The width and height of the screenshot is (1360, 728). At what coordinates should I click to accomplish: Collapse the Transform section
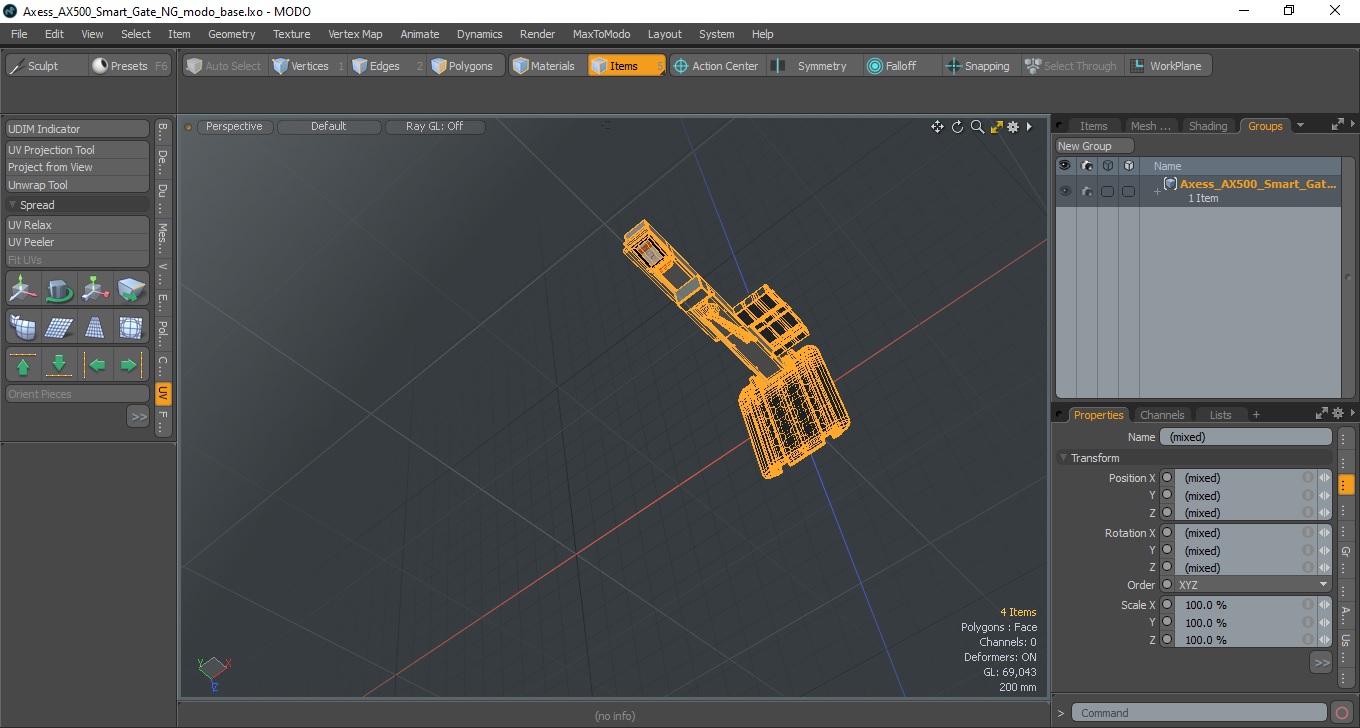tap(1064, 458)
